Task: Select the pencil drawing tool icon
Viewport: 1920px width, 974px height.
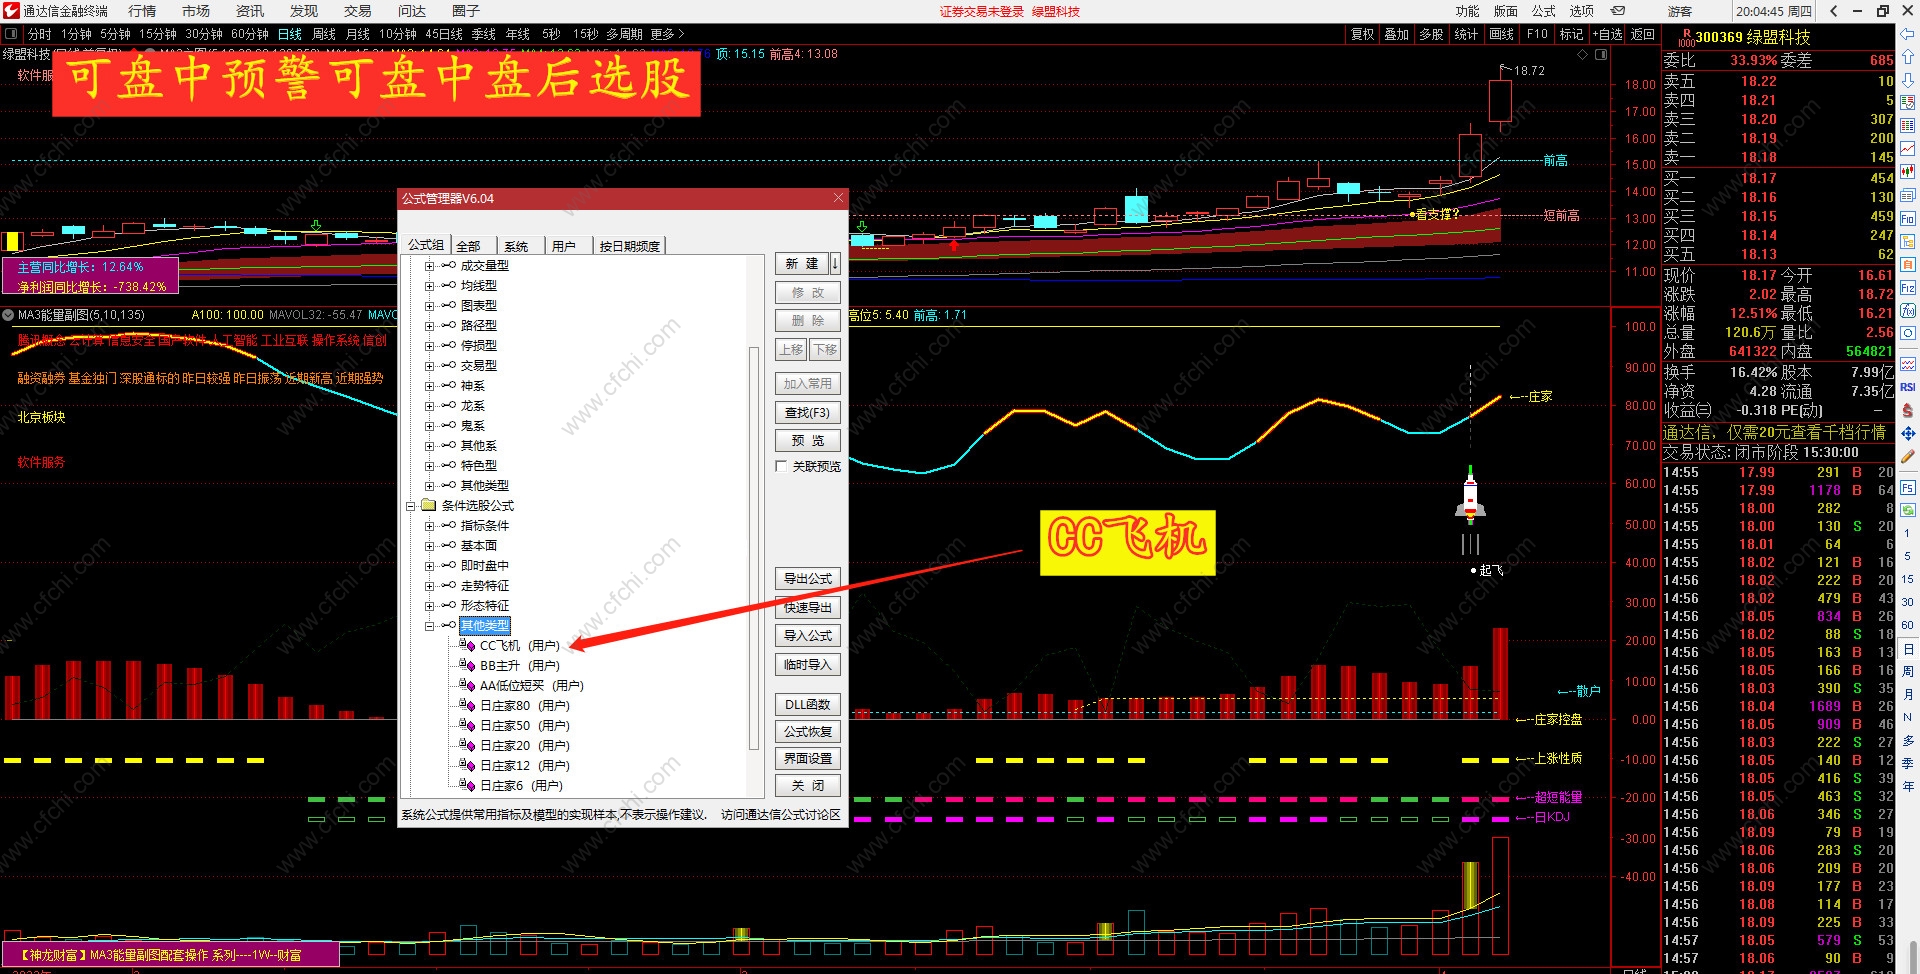Action: tap(1907, 456)
